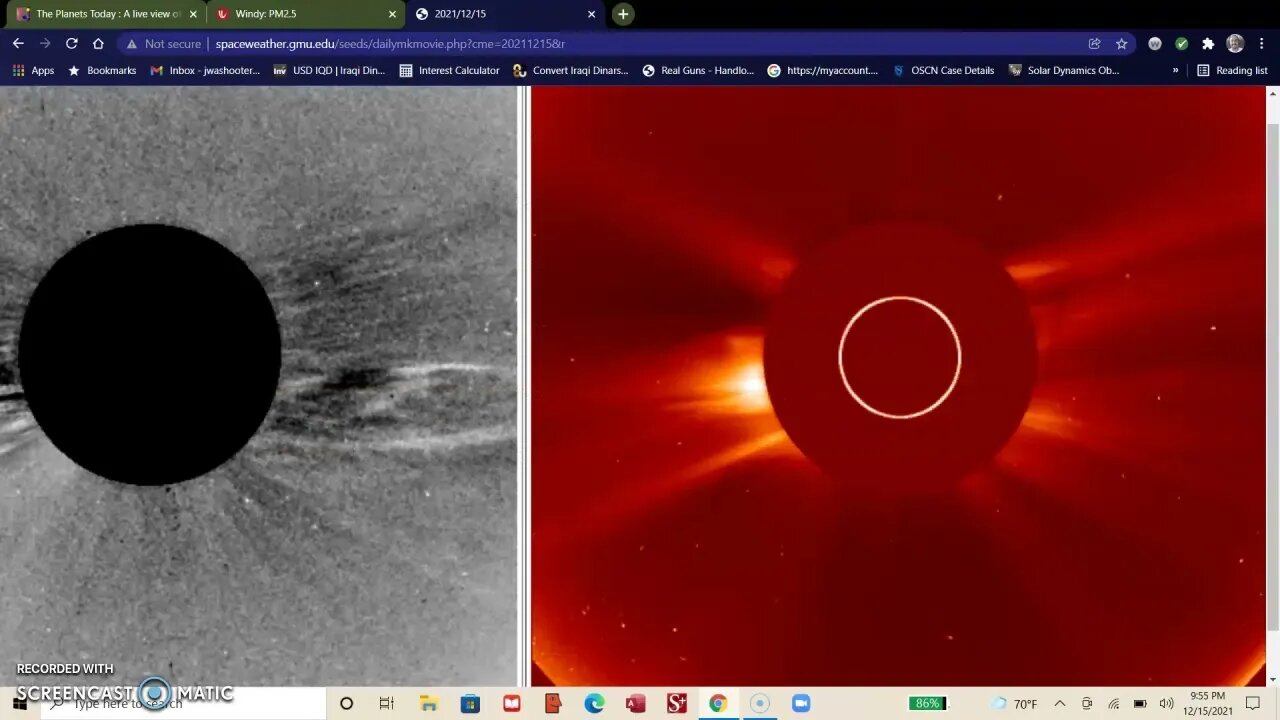Open the Chrome profile avatar

pyautogui.click(x=1235, y=44)
